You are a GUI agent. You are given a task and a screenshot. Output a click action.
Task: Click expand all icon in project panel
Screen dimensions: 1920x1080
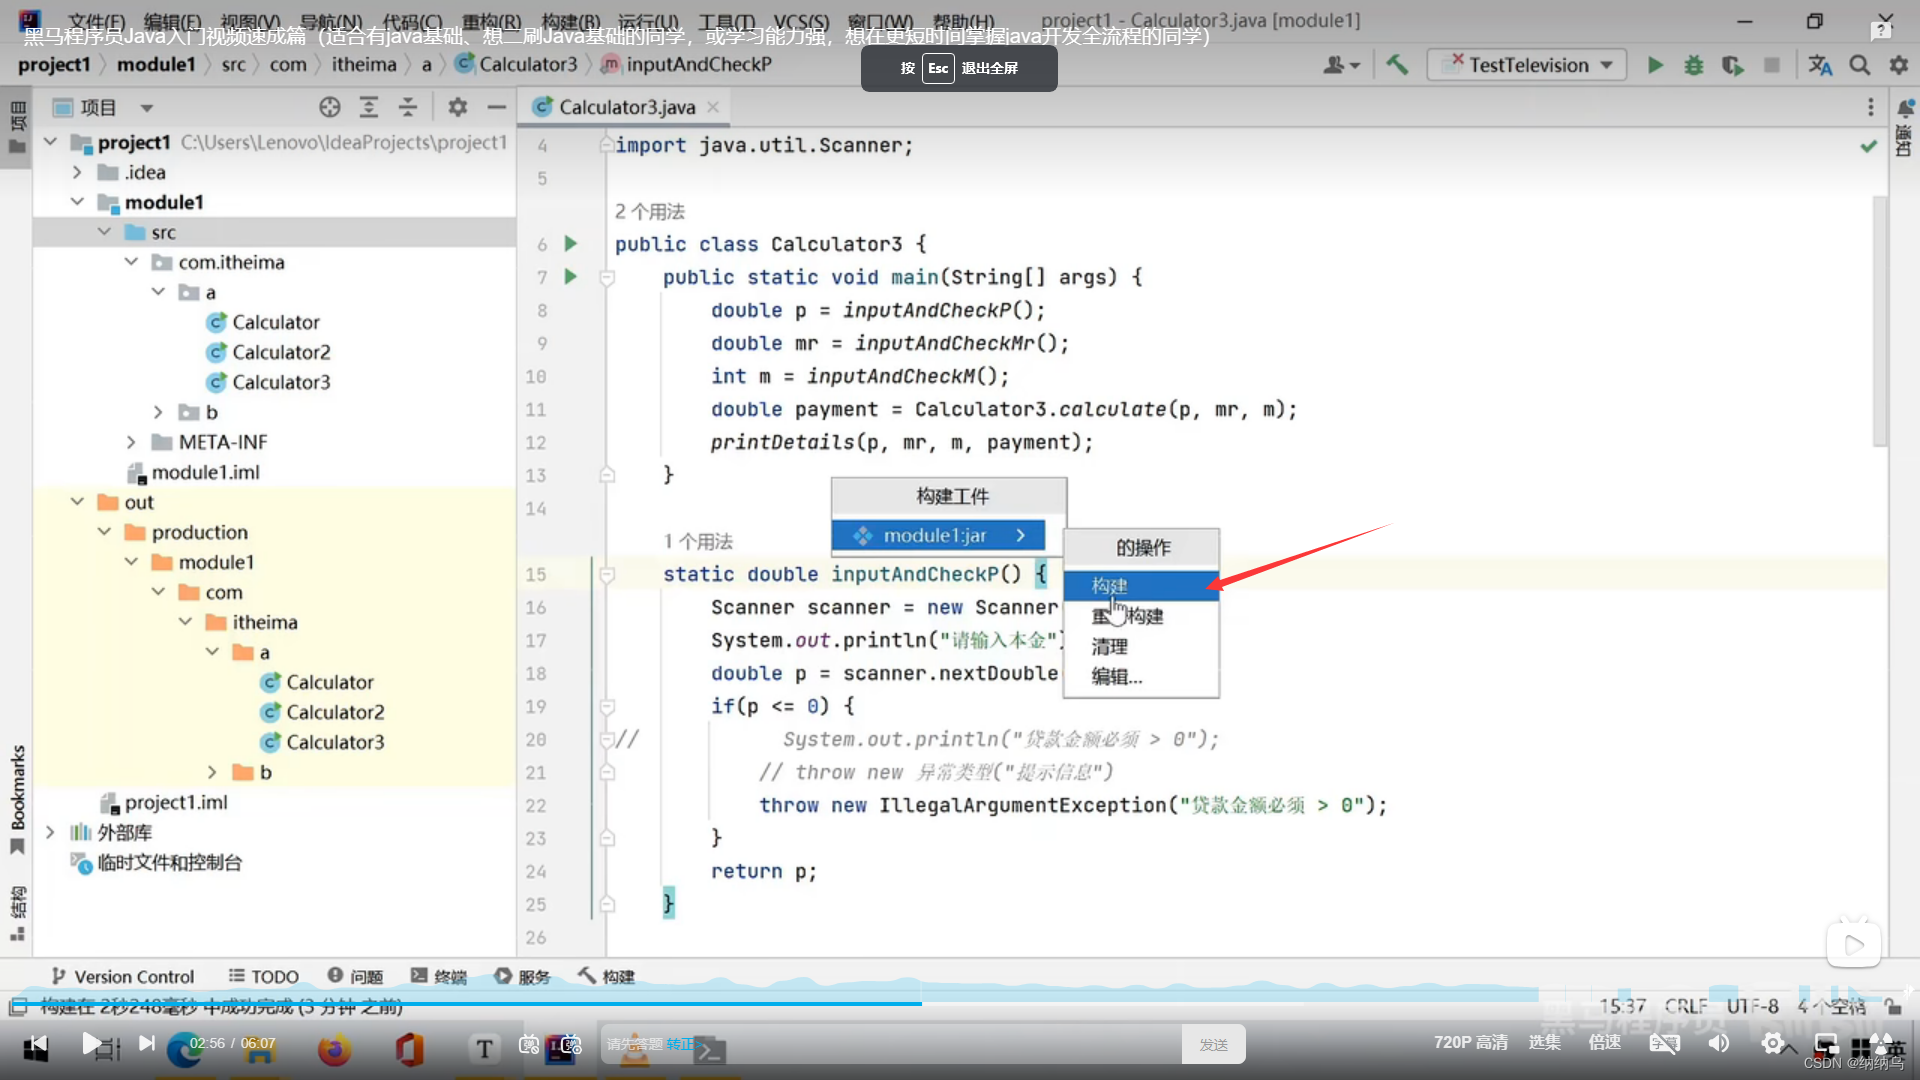coord(369,107)
